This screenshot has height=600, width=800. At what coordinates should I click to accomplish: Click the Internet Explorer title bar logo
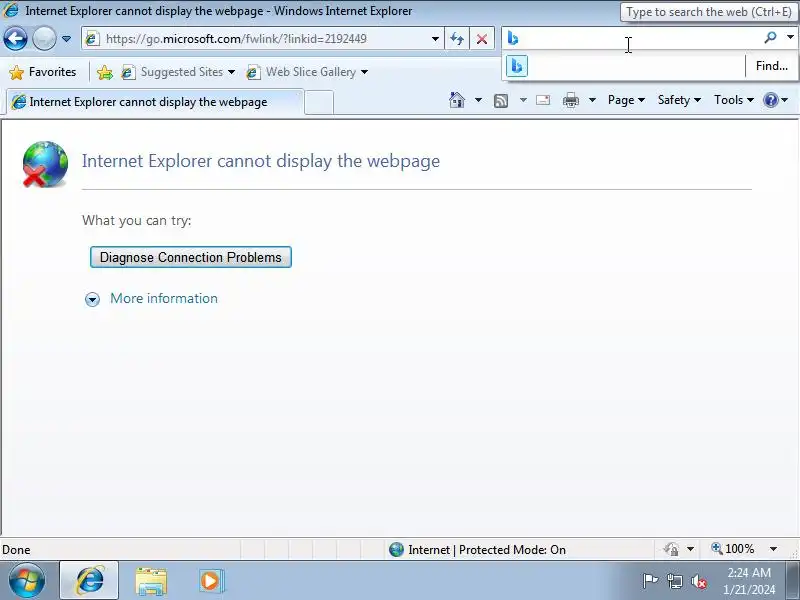11,10
